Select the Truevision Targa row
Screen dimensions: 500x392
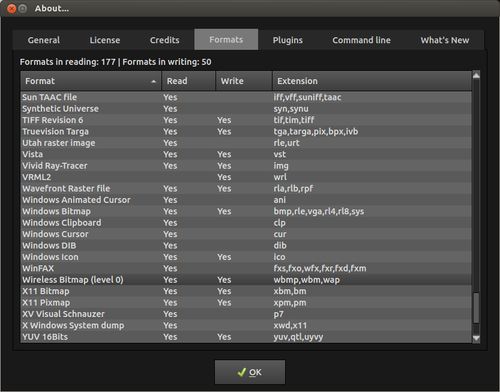click(x=246, y=131)
